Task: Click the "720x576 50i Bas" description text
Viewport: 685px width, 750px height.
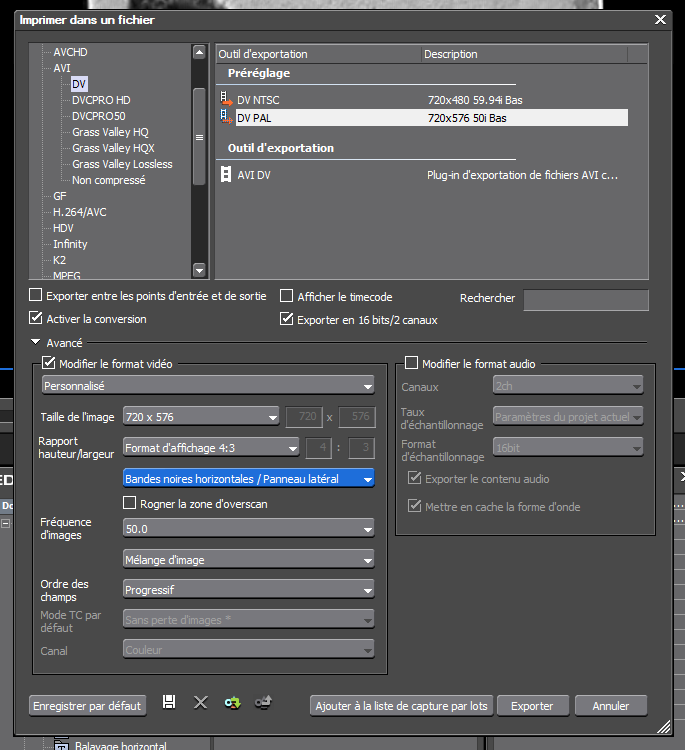Action: coord(467,118)
